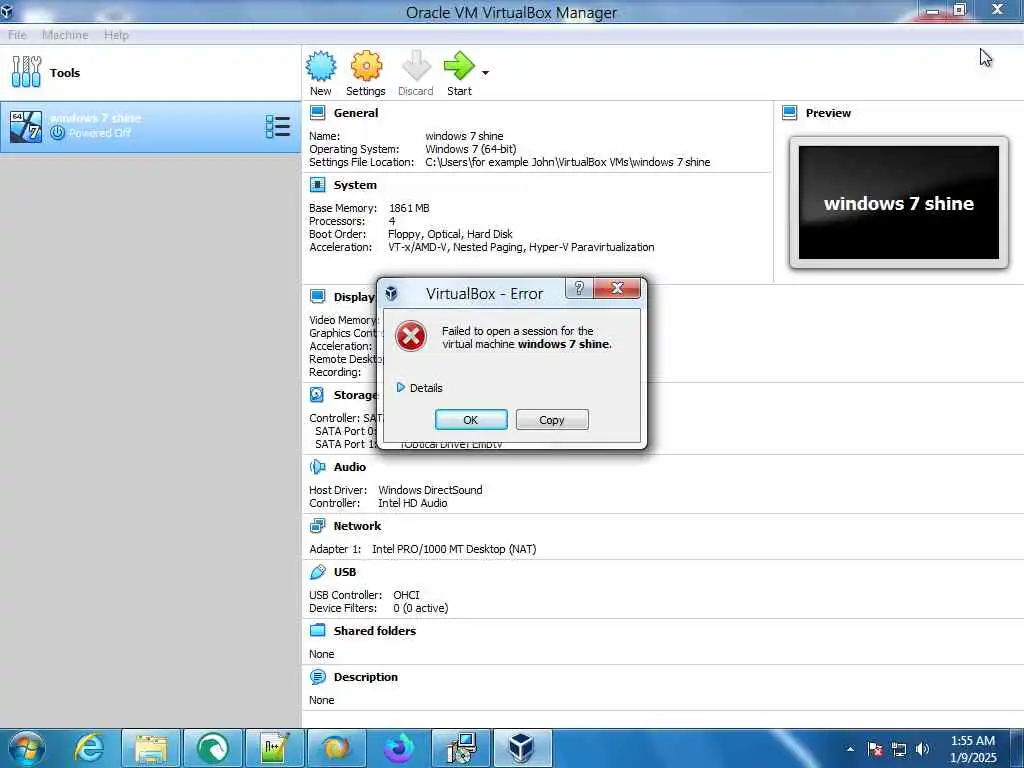1024x768 pixels.
Task: Click the Intel PRO/1000 MT Desktop (NAT) adapter text
Action: [454, 549]
